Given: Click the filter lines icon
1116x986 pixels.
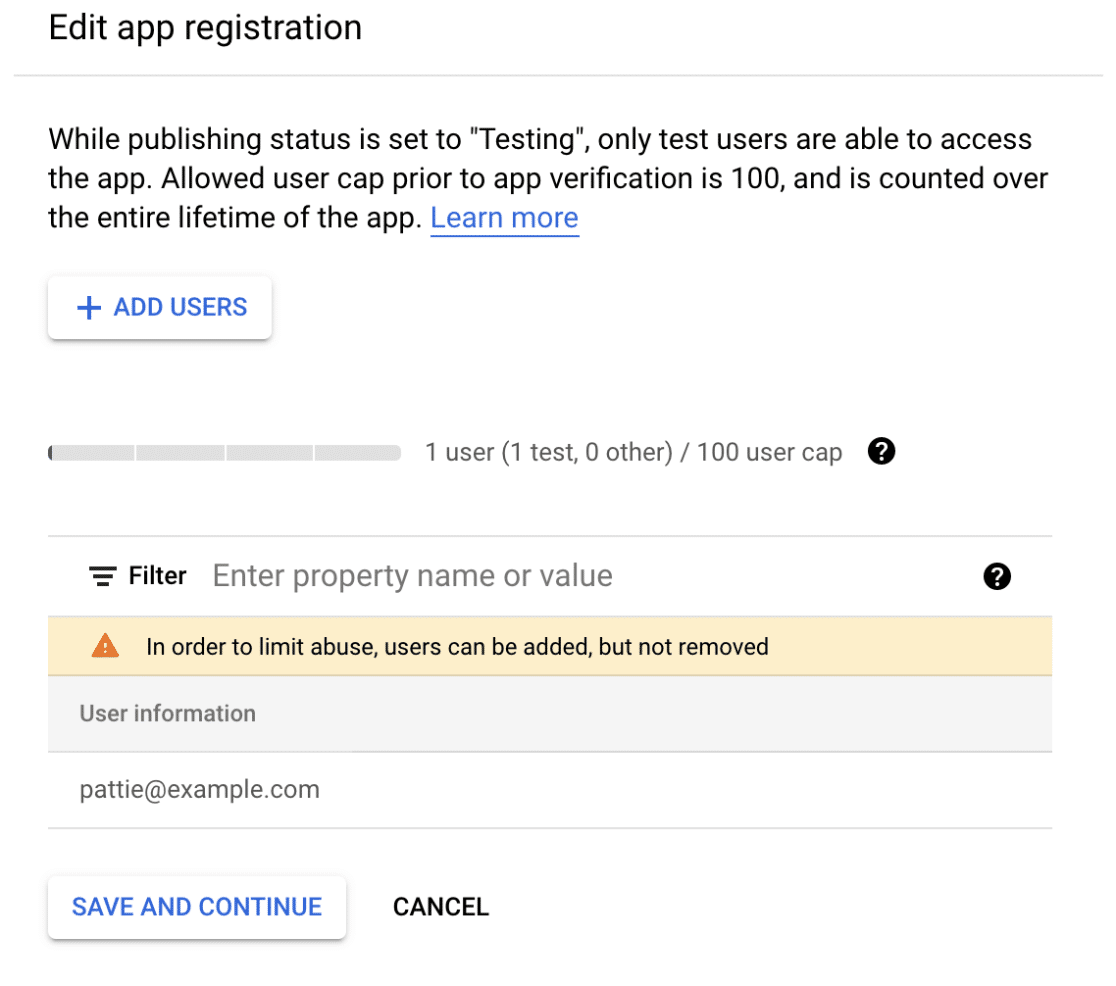Looking at the screenshot, I should [102, 576].
